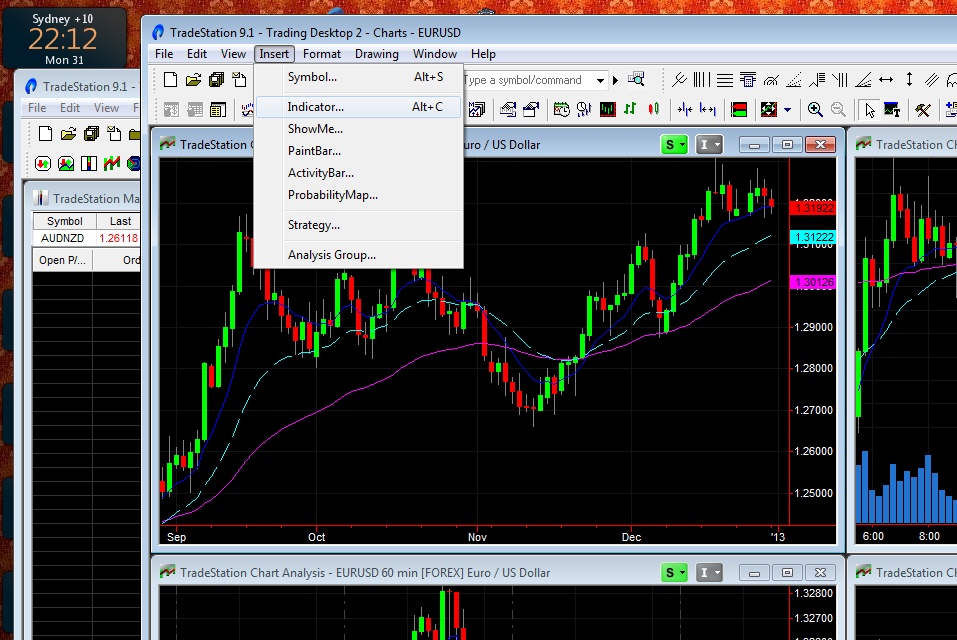957x640 pixels.
Task: Click the hammer and pick tools icon
Action: pyautogui.click(x=922, y=110)
